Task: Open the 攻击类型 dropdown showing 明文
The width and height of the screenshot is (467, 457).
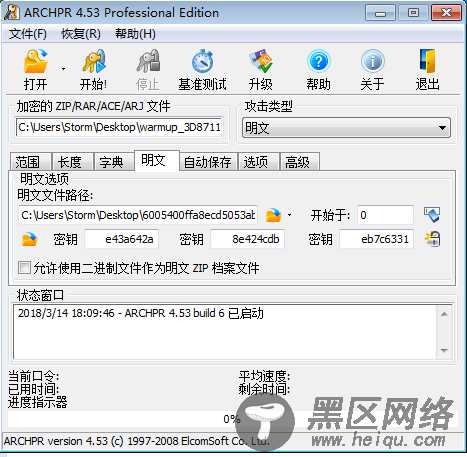Action: point(346,128)
